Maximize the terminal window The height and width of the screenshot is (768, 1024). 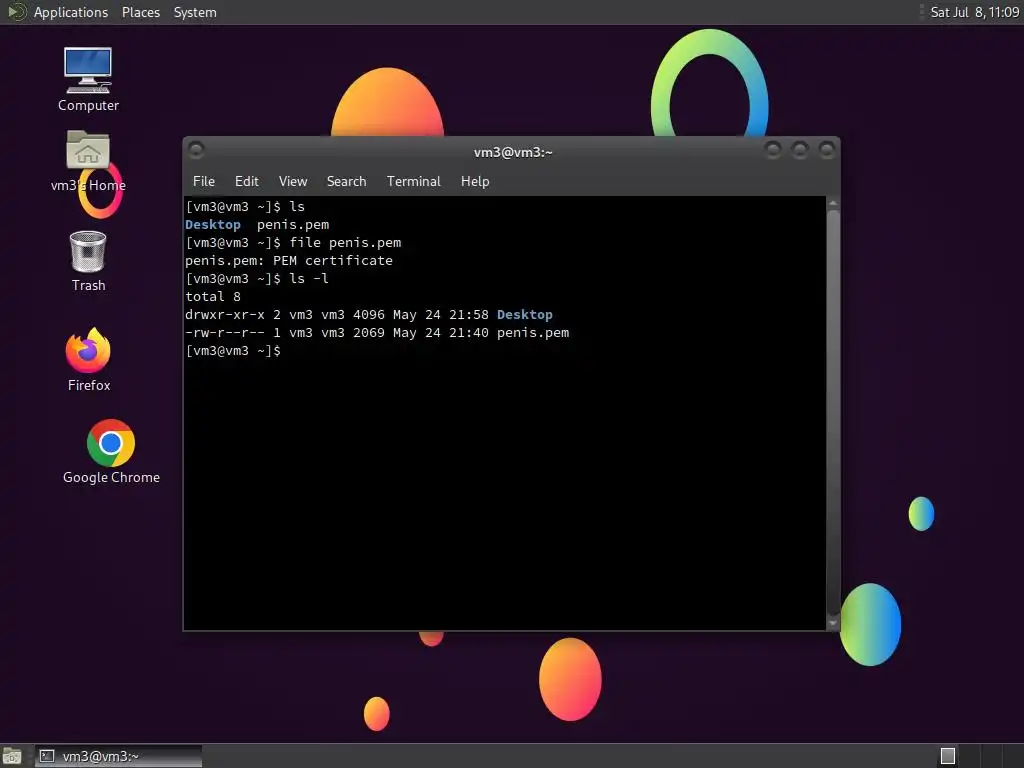800,150
